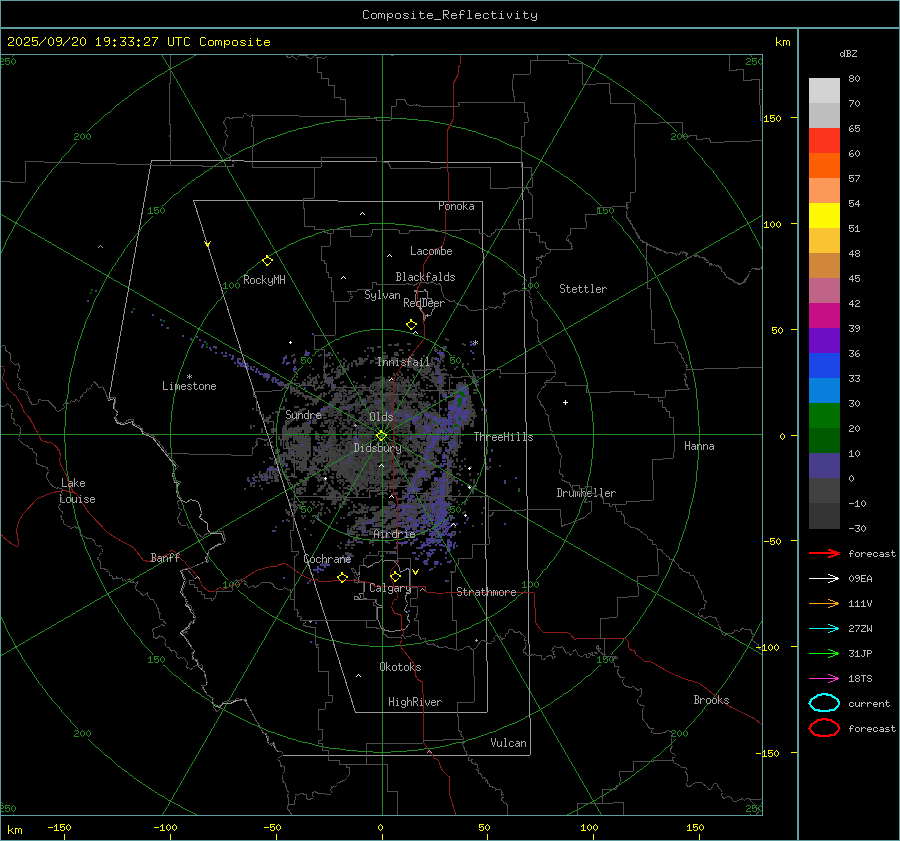This screenshot has width=900, height=841.
Task: Click the Drumheller city label
Action: [586, 493]
